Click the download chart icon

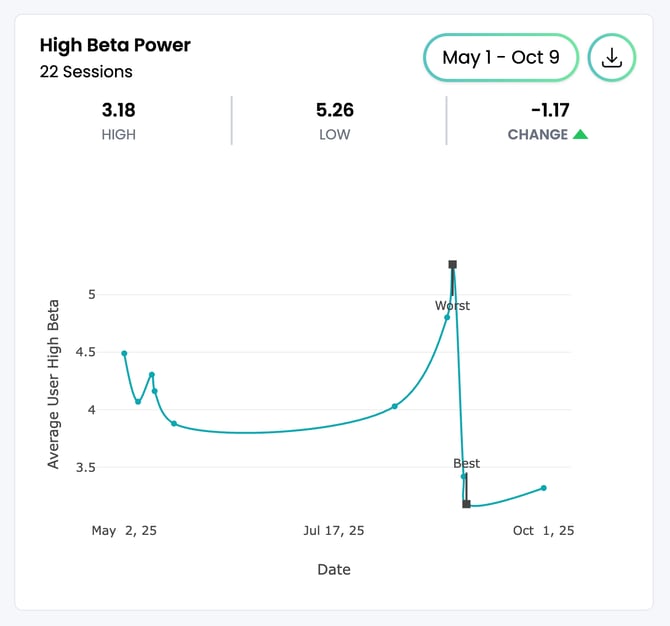(x=611, y=58)
